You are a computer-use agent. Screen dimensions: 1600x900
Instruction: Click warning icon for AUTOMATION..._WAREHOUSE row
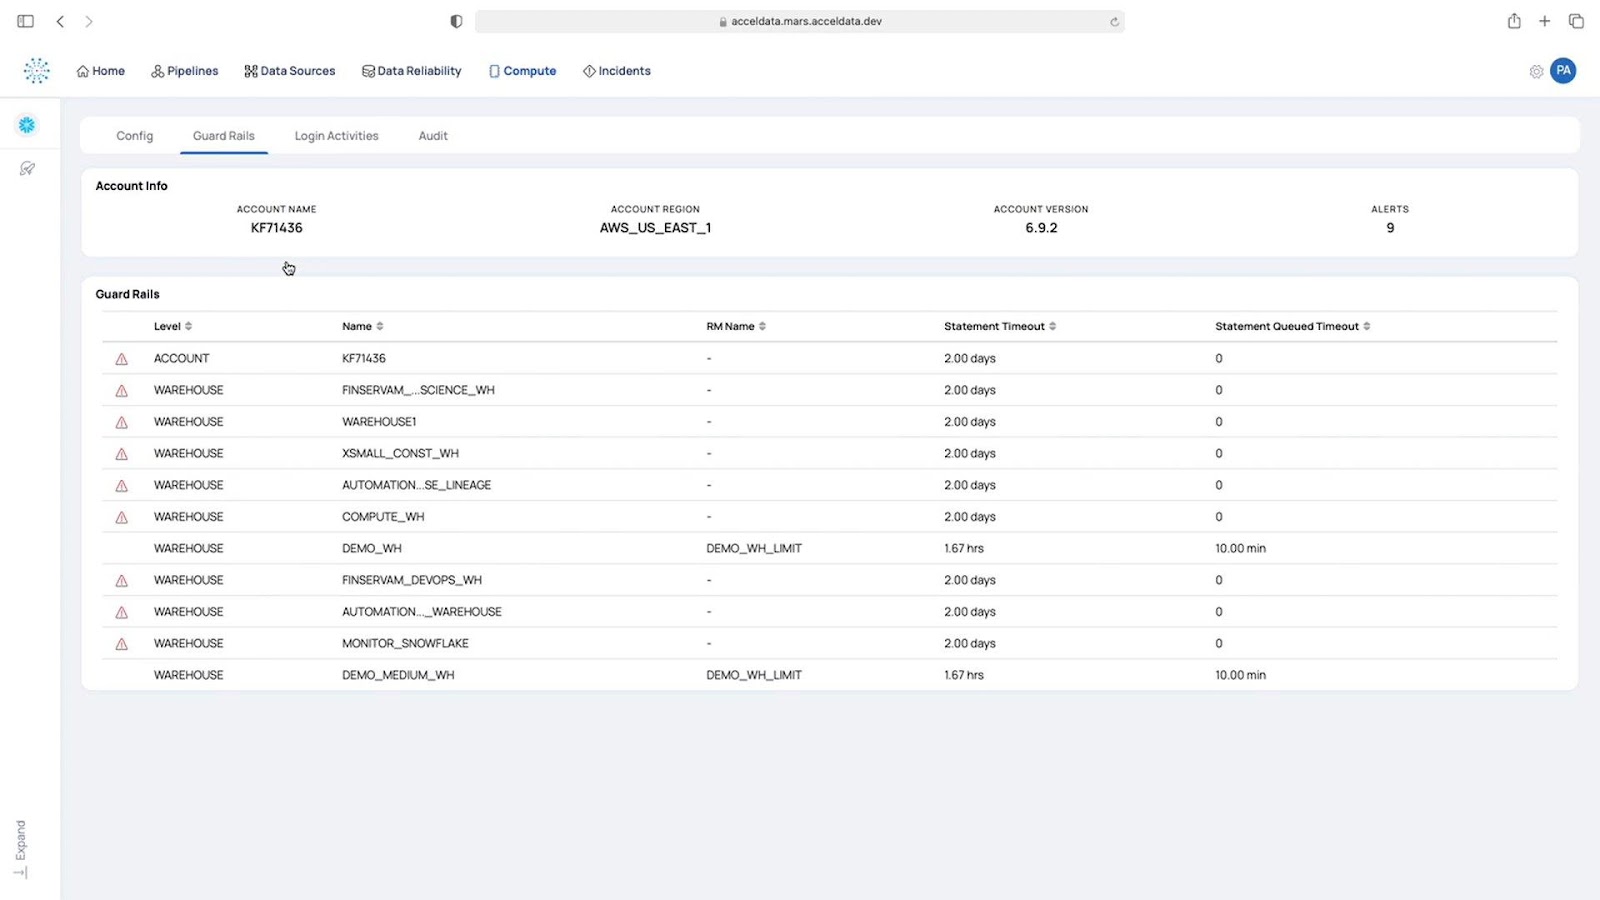tap(122, 613)
